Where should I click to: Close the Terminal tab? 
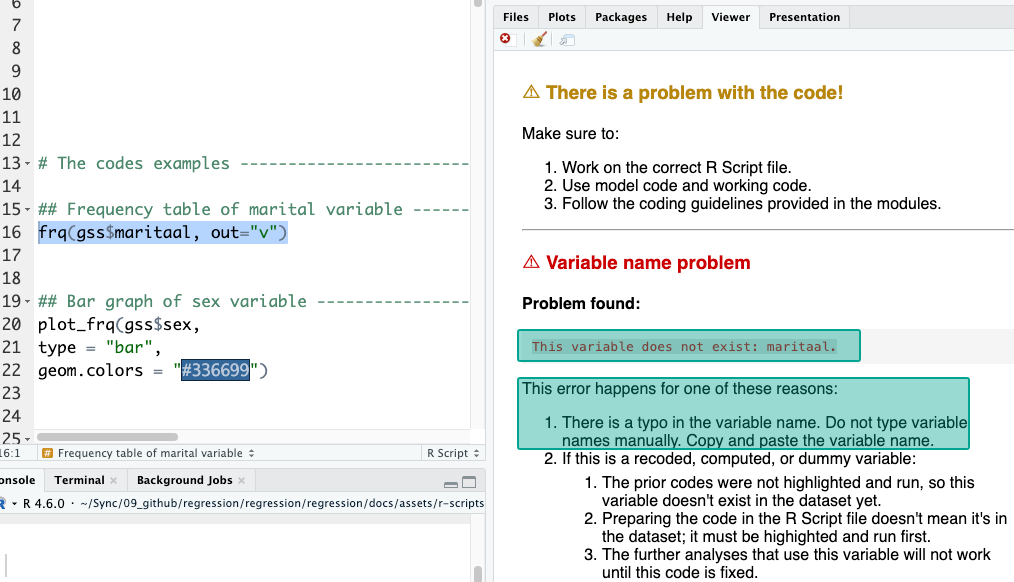(x=114, y=480)
